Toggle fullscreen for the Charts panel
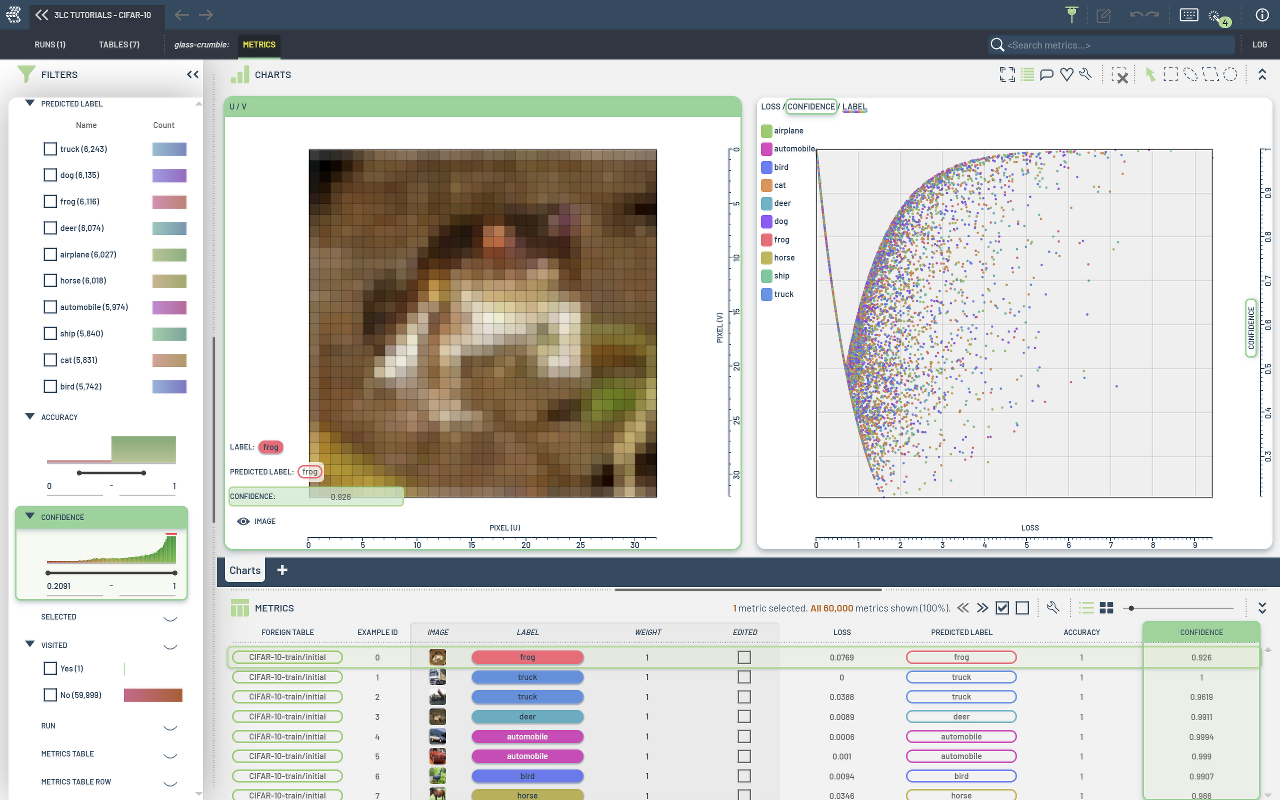Image resolution: width=1280 pixels, height=800 pixels. point(1007,75)
